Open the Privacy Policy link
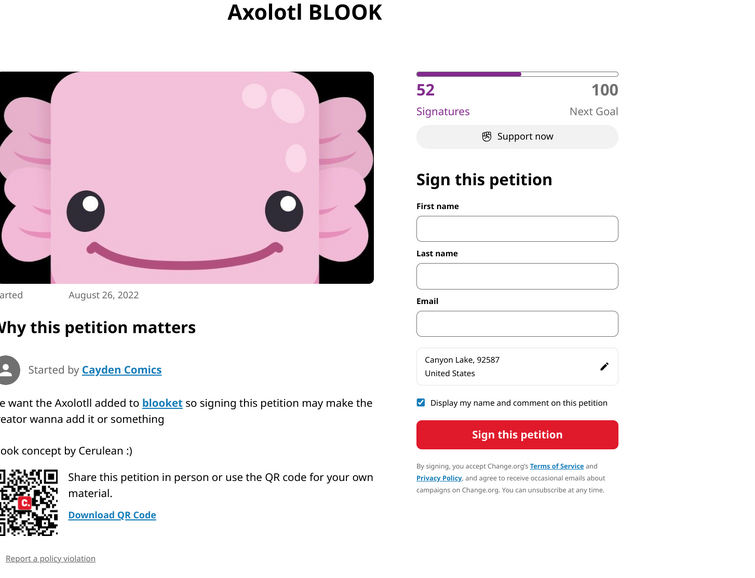Viewport: 755px width, 578px height. click(439, 478)
